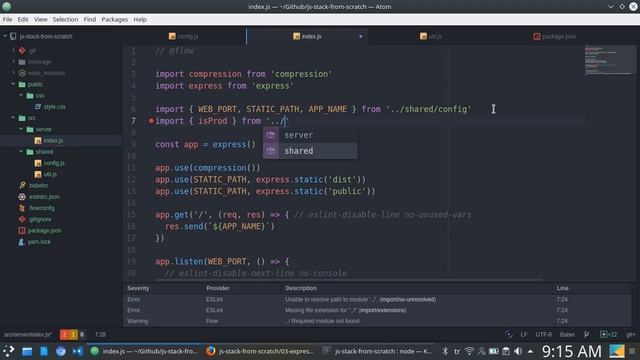The height and width of the screenshot is (360, 640).
Task: Switch to the package.json editor tab
Action: (x=554, y=36)
